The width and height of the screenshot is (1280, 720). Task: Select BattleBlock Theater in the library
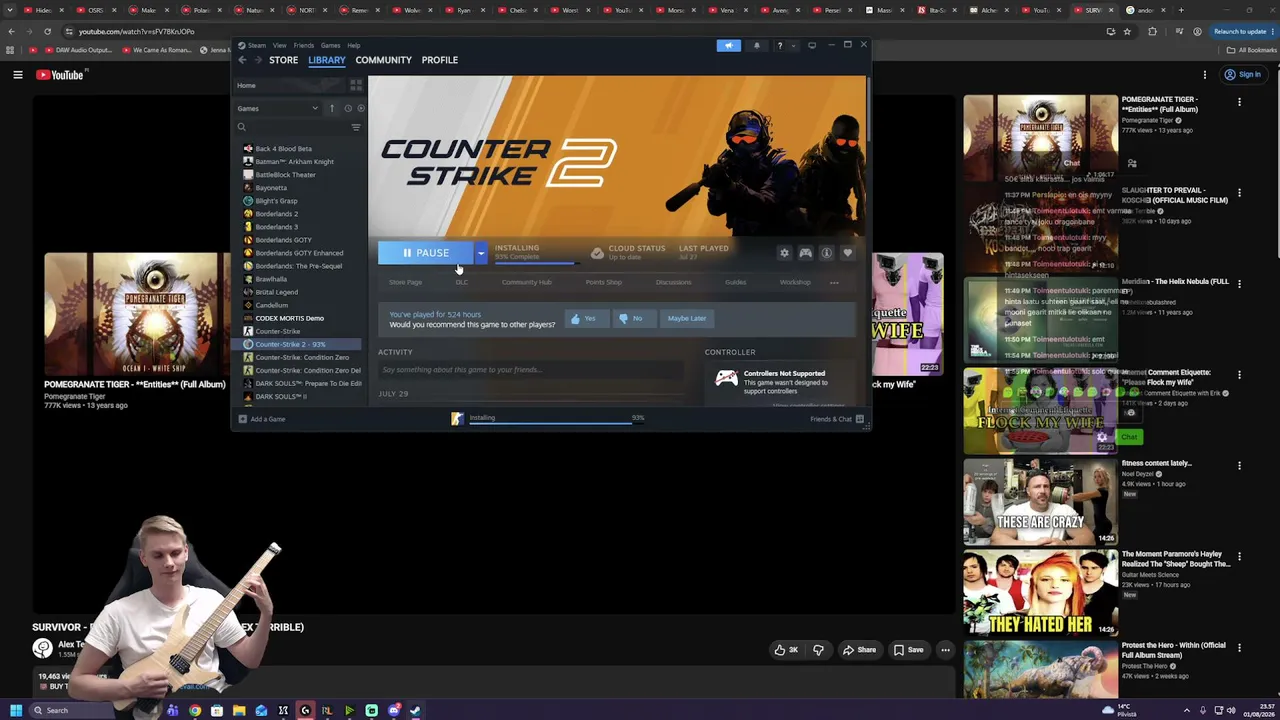[285, 174]
